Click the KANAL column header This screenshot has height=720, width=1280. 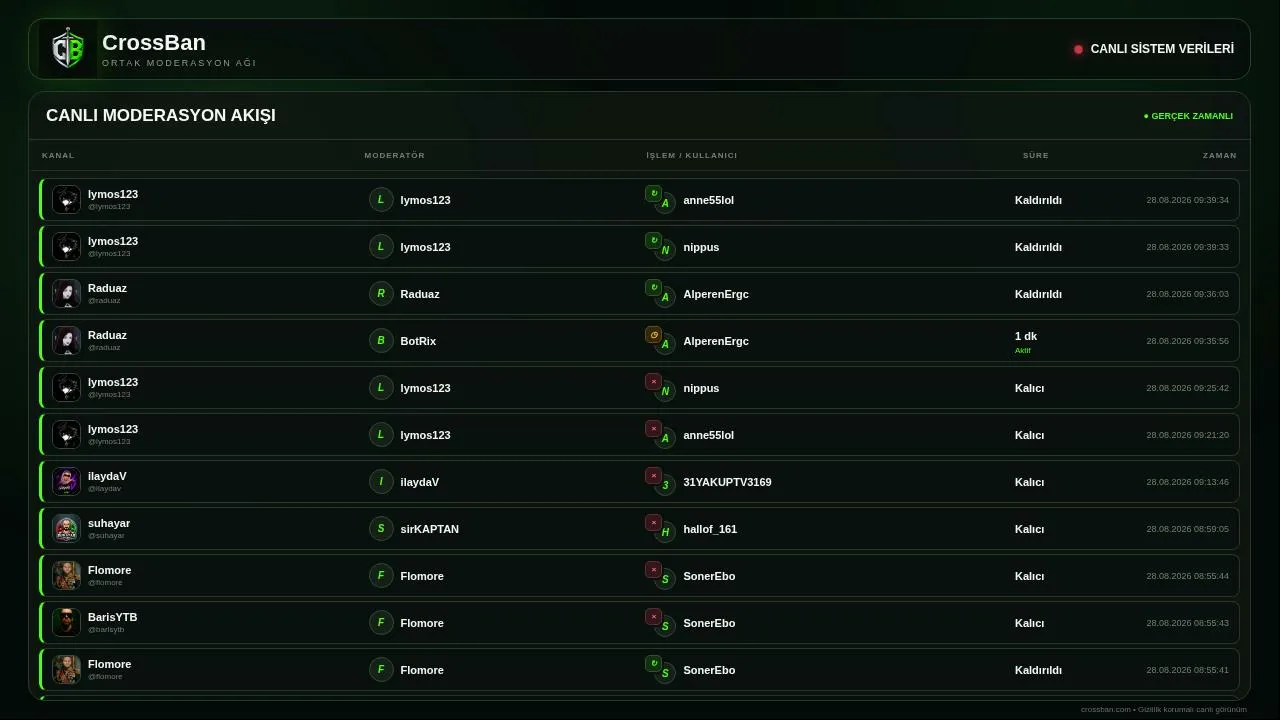58,155
